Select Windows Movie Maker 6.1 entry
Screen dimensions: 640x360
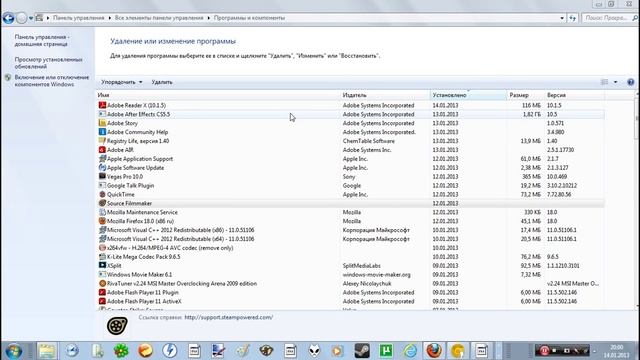pyautogui.click(x=351, y=274)
